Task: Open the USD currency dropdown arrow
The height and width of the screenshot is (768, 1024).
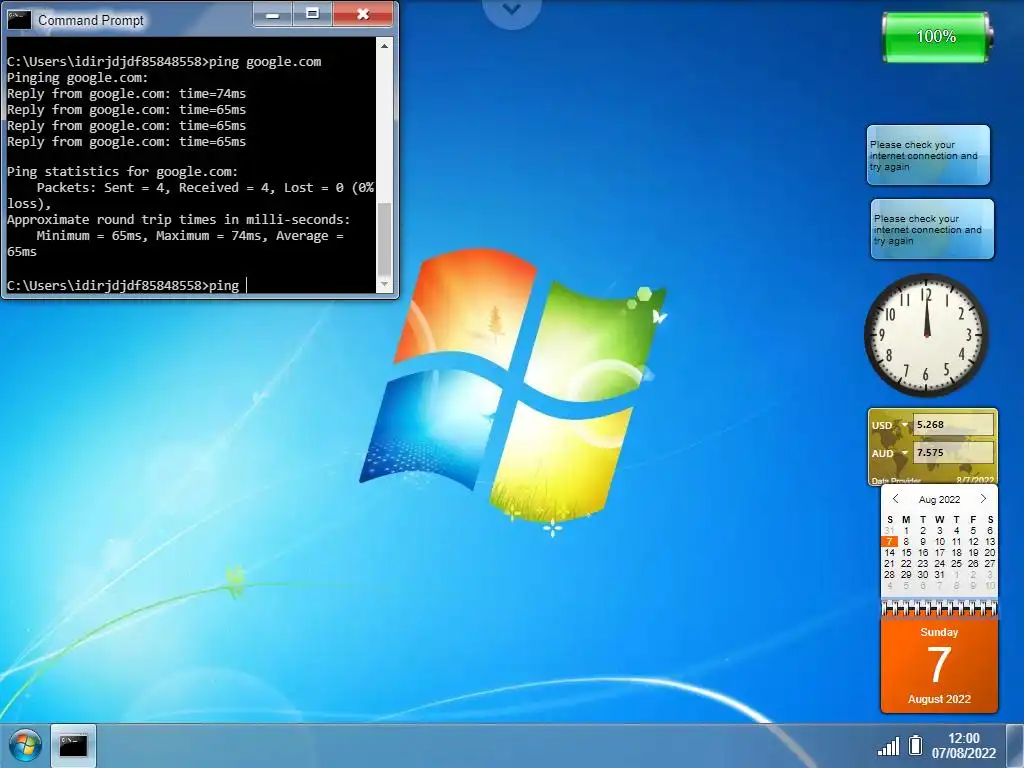Action: 905,425
